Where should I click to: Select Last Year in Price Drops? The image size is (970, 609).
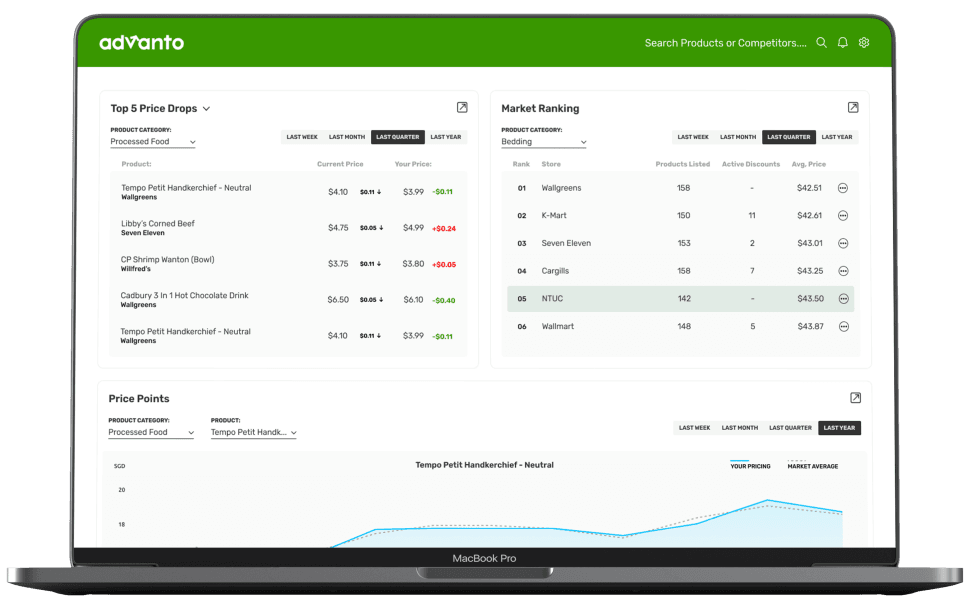coord(446,137)
